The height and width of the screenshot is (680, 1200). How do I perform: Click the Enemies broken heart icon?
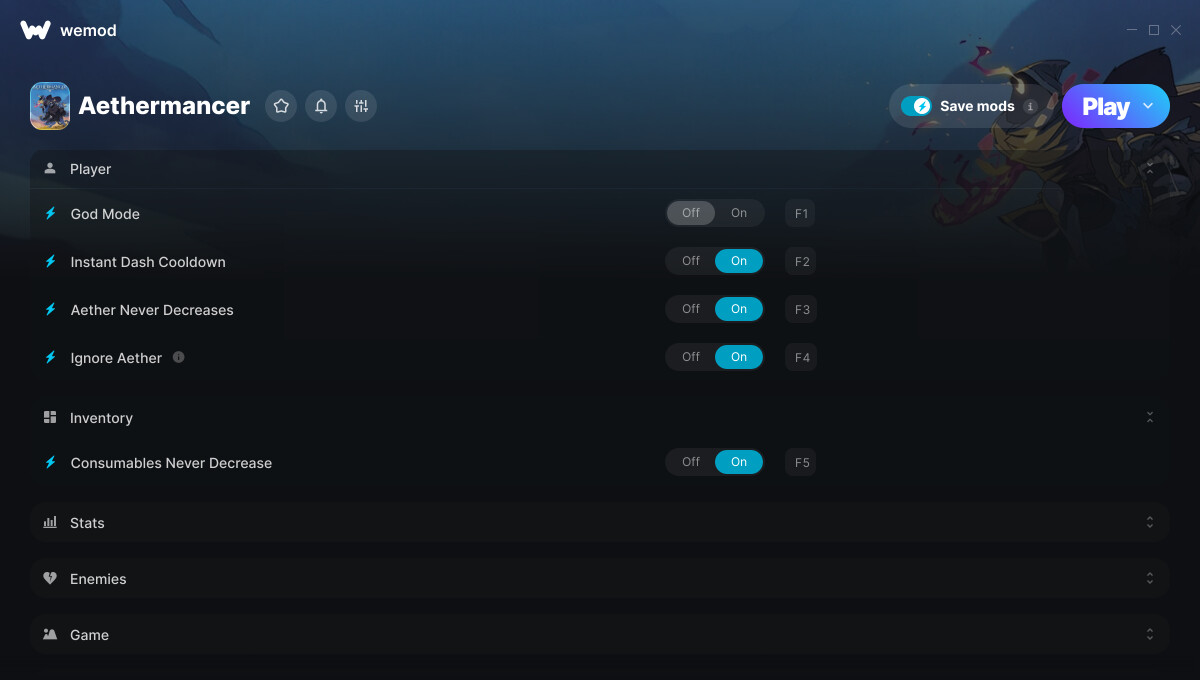pos(50,578)
